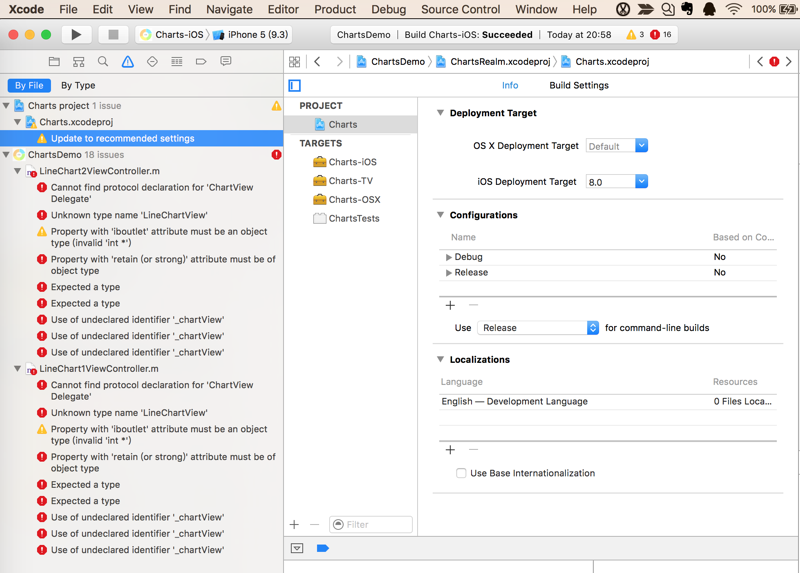The width and height of the screenshot is (800, 573).
Task: Open the Evernote menu bar icon
Action: click(x=688, y=9)
